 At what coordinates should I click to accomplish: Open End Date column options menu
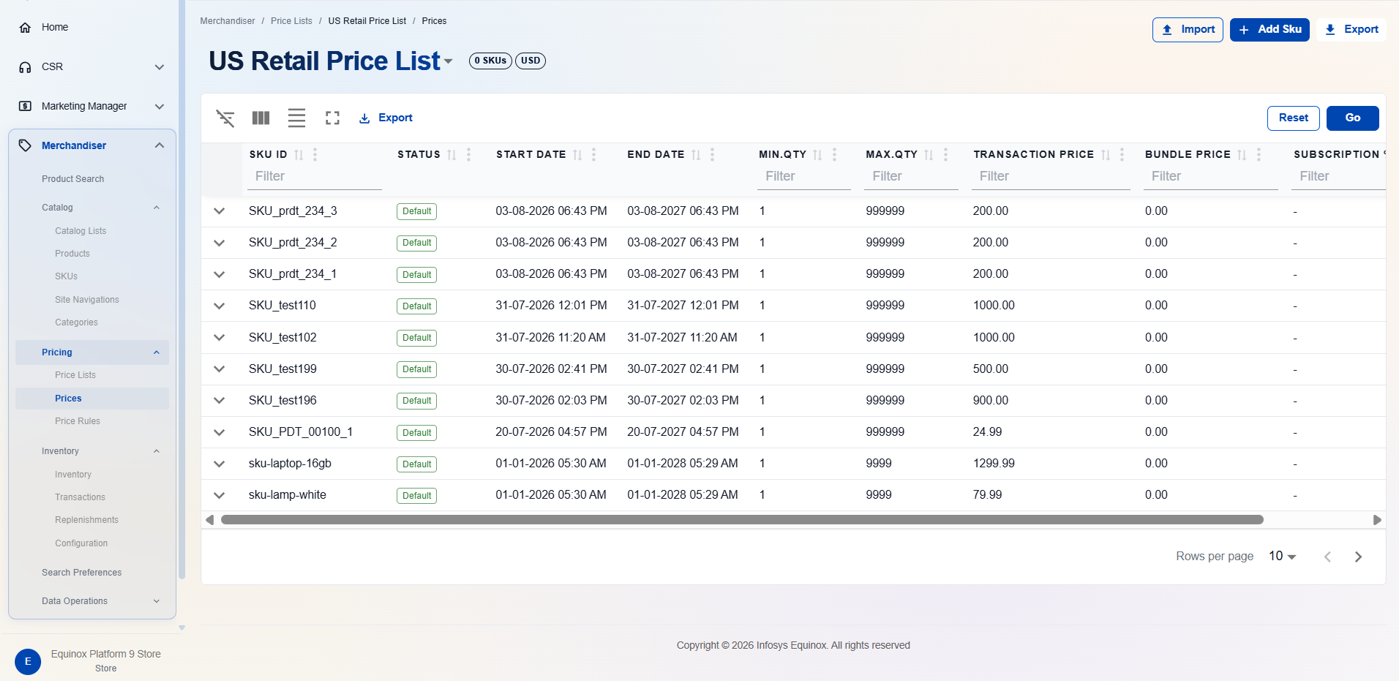[x=713, y=155]
